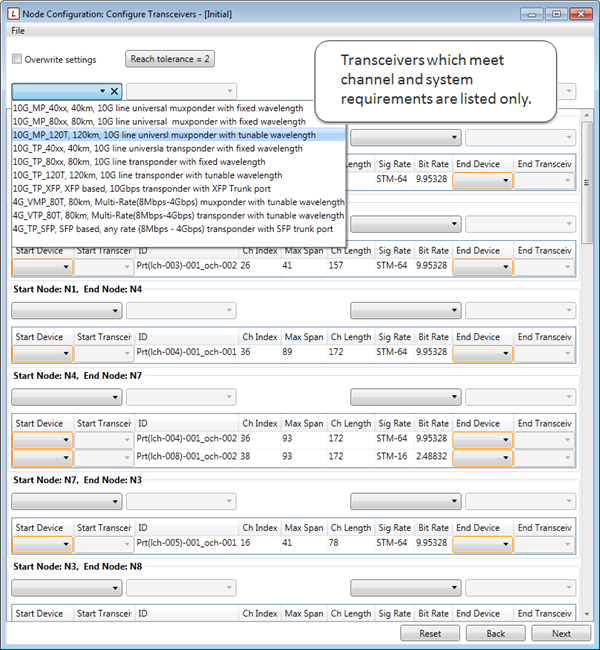Open Start Device dropdown for Prt(lch-008)-001_och-002
The height and width of the screenshot is (650, 600).
43,458
